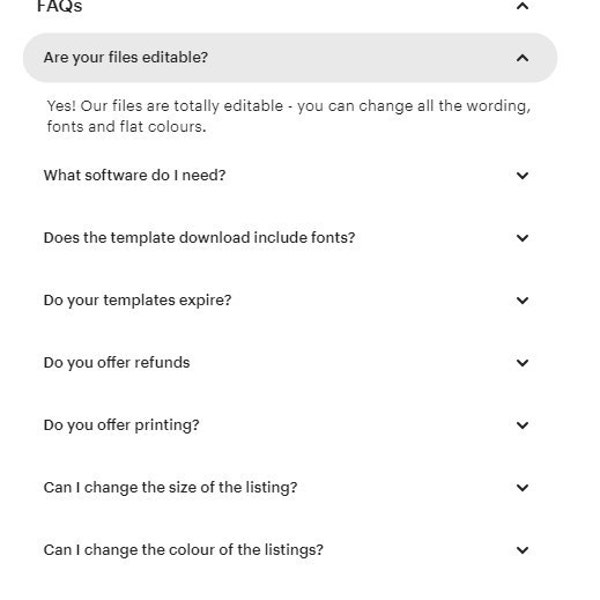Open 'Can I change the size of the listing?'
Image resolution: width=600 pixels, height=600 pixels.
point(290,488)
